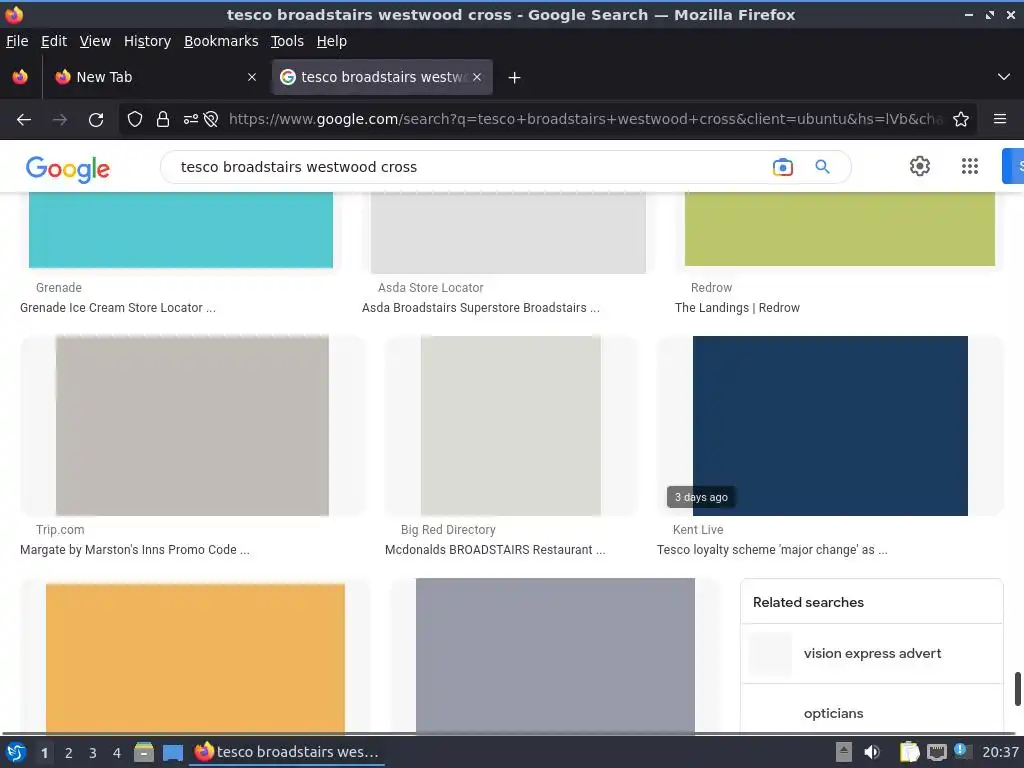Click the page vertical scrollbar handle
The image size is (1024, 768).
pyautogui.click(x=1017, y=689)
